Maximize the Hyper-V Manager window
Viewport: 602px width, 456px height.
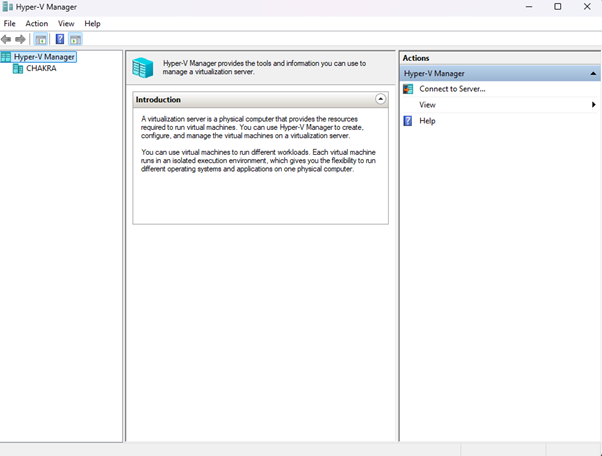tap(557, 7)
